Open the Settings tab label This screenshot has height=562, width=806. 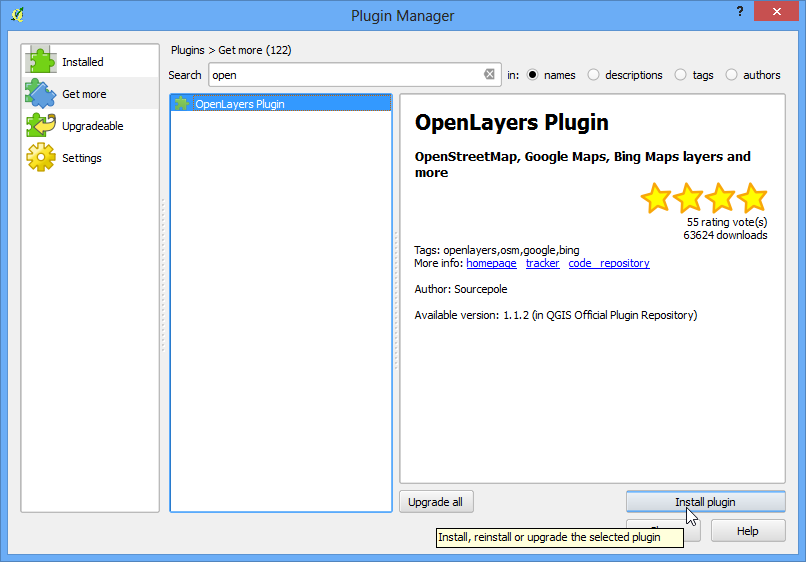(82, 158)
